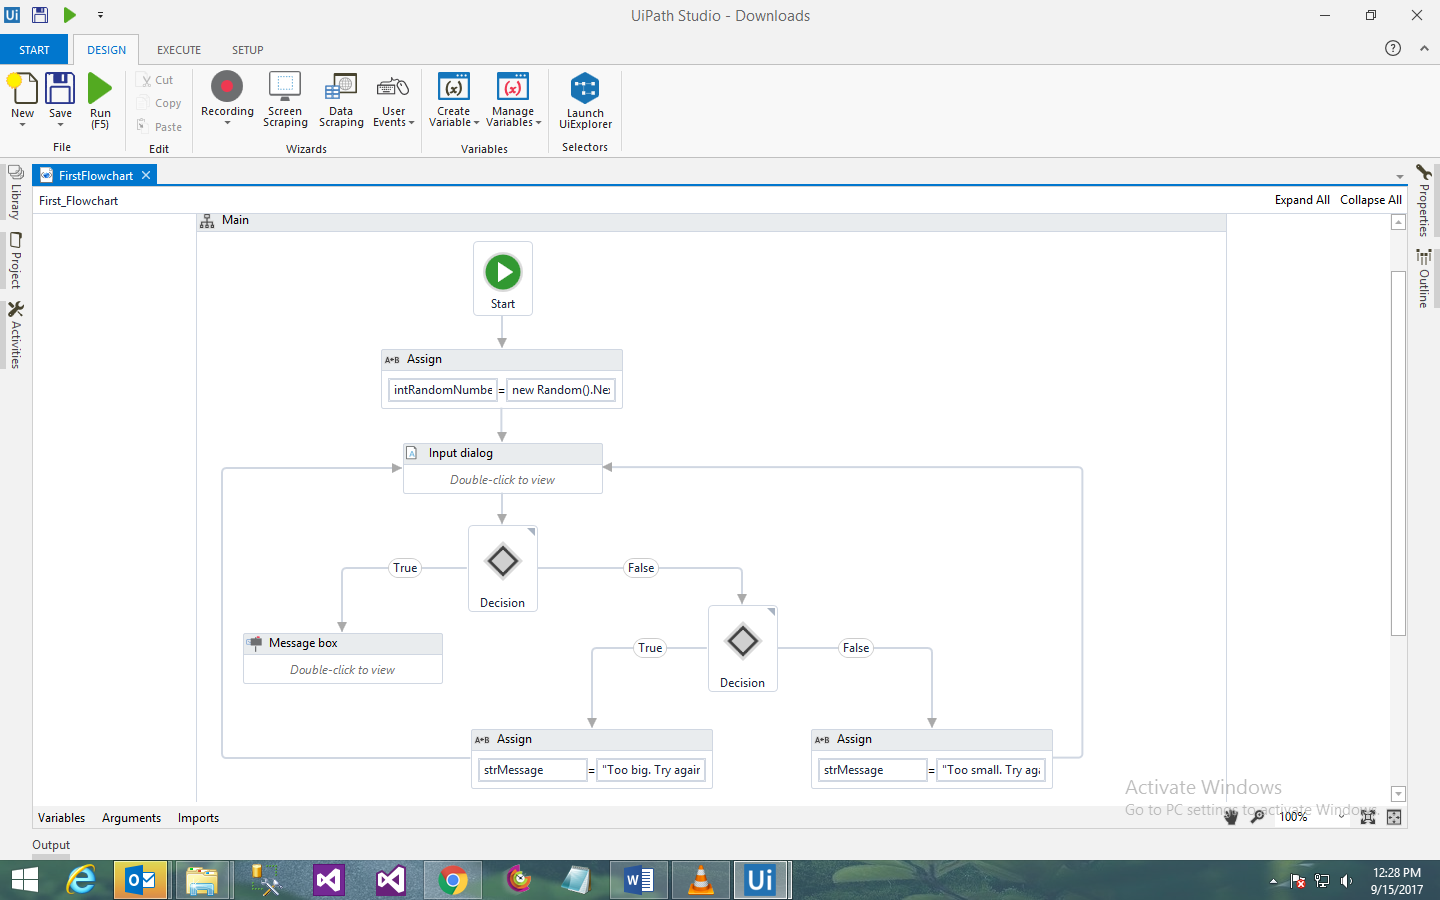
Task: Open the Screen Scraping wizard
Action: click(x=285, y=100)
